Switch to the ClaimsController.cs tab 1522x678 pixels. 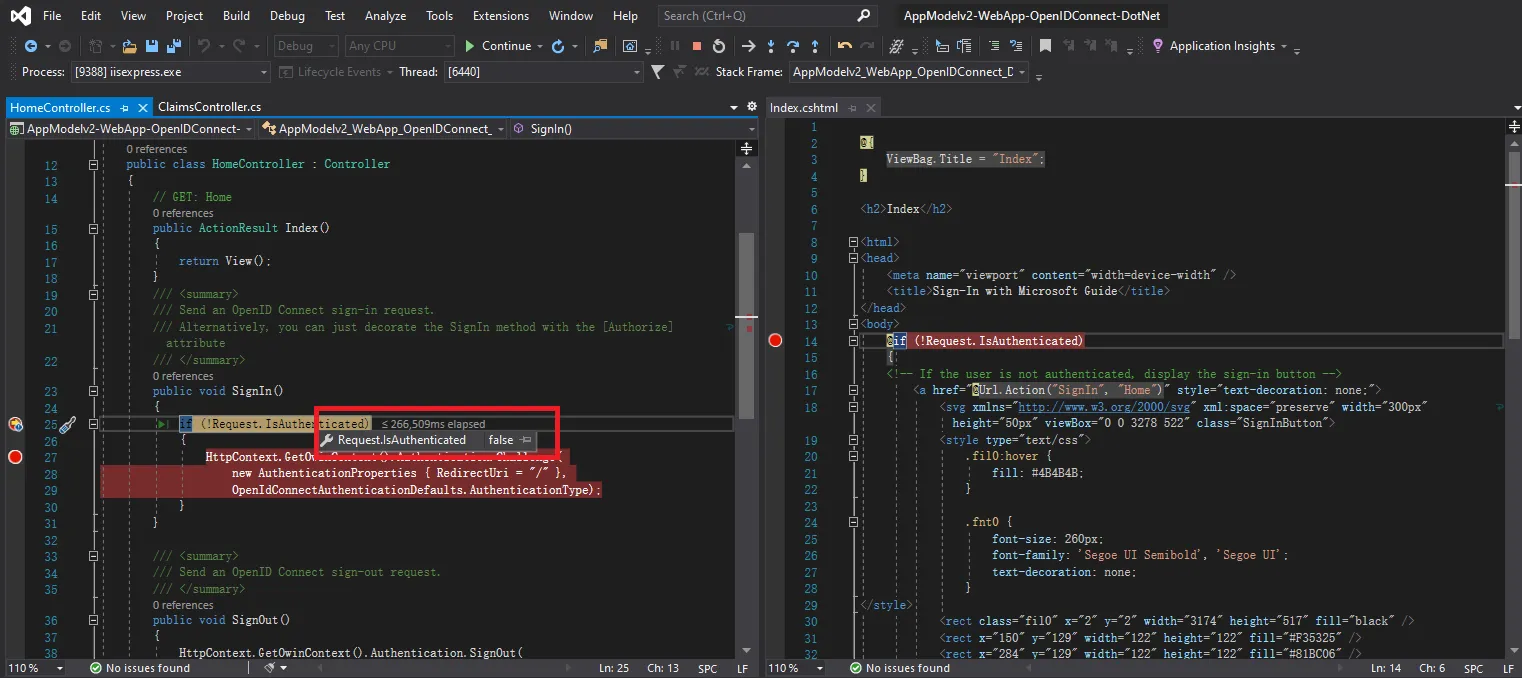pos(209,107)
